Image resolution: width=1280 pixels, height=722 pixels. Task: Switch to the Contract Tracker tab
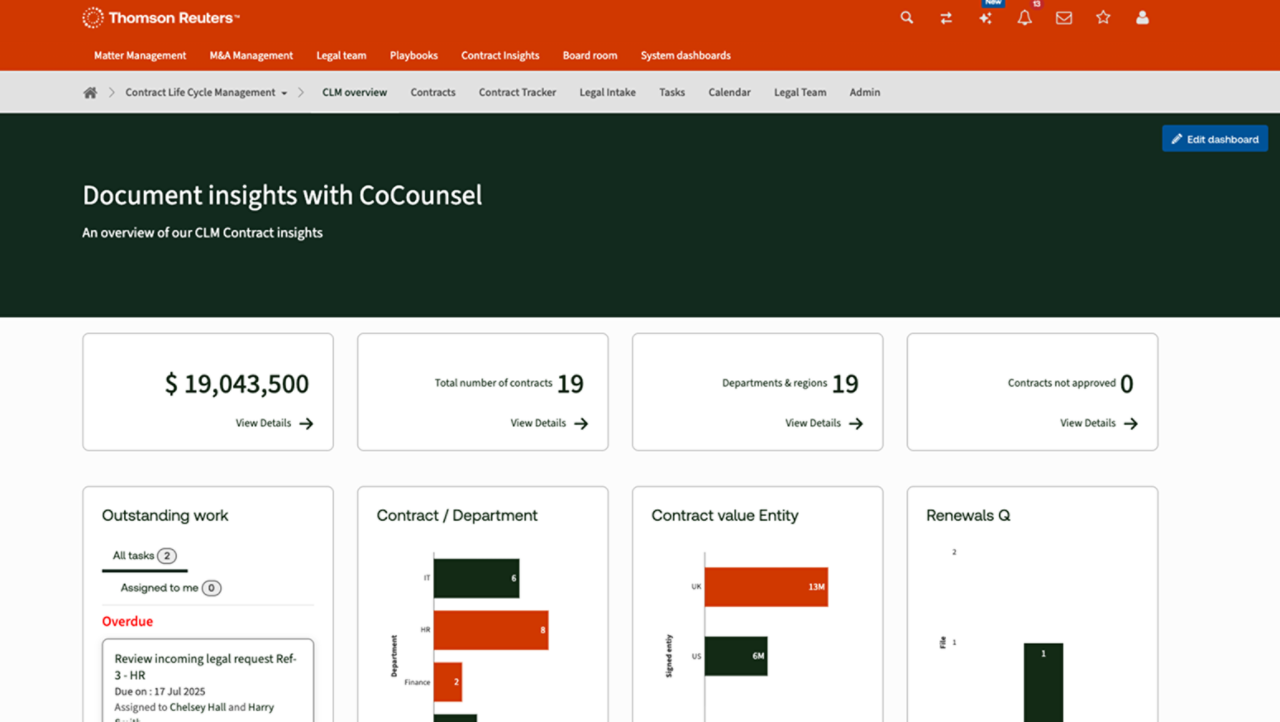coord(517,93)
